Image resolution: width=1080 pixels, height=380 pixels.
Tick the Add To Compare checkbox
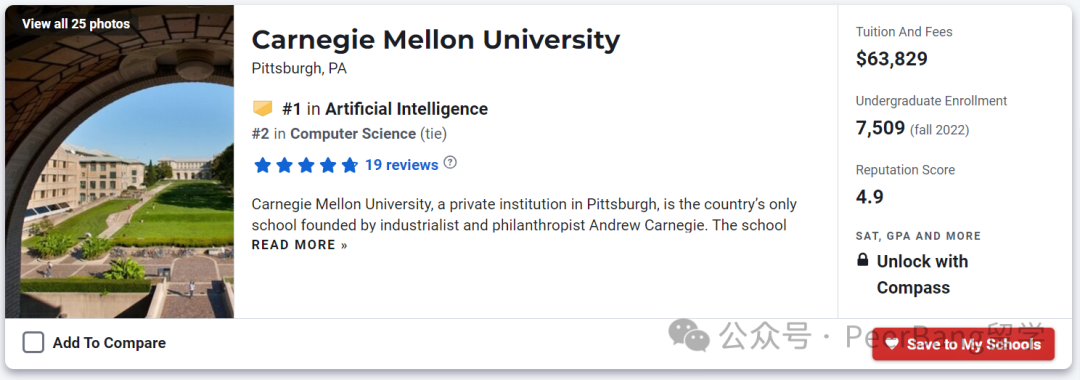pyautogui.click(x=33, y=343)
